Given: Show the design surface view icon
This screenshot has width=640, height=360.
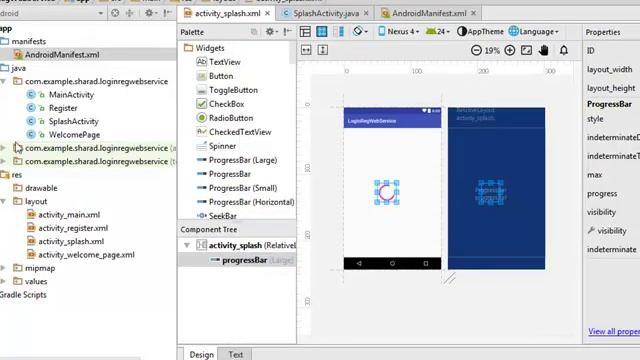Looking at the screenshot, I should pyautogui.click(x=305, y=31).
